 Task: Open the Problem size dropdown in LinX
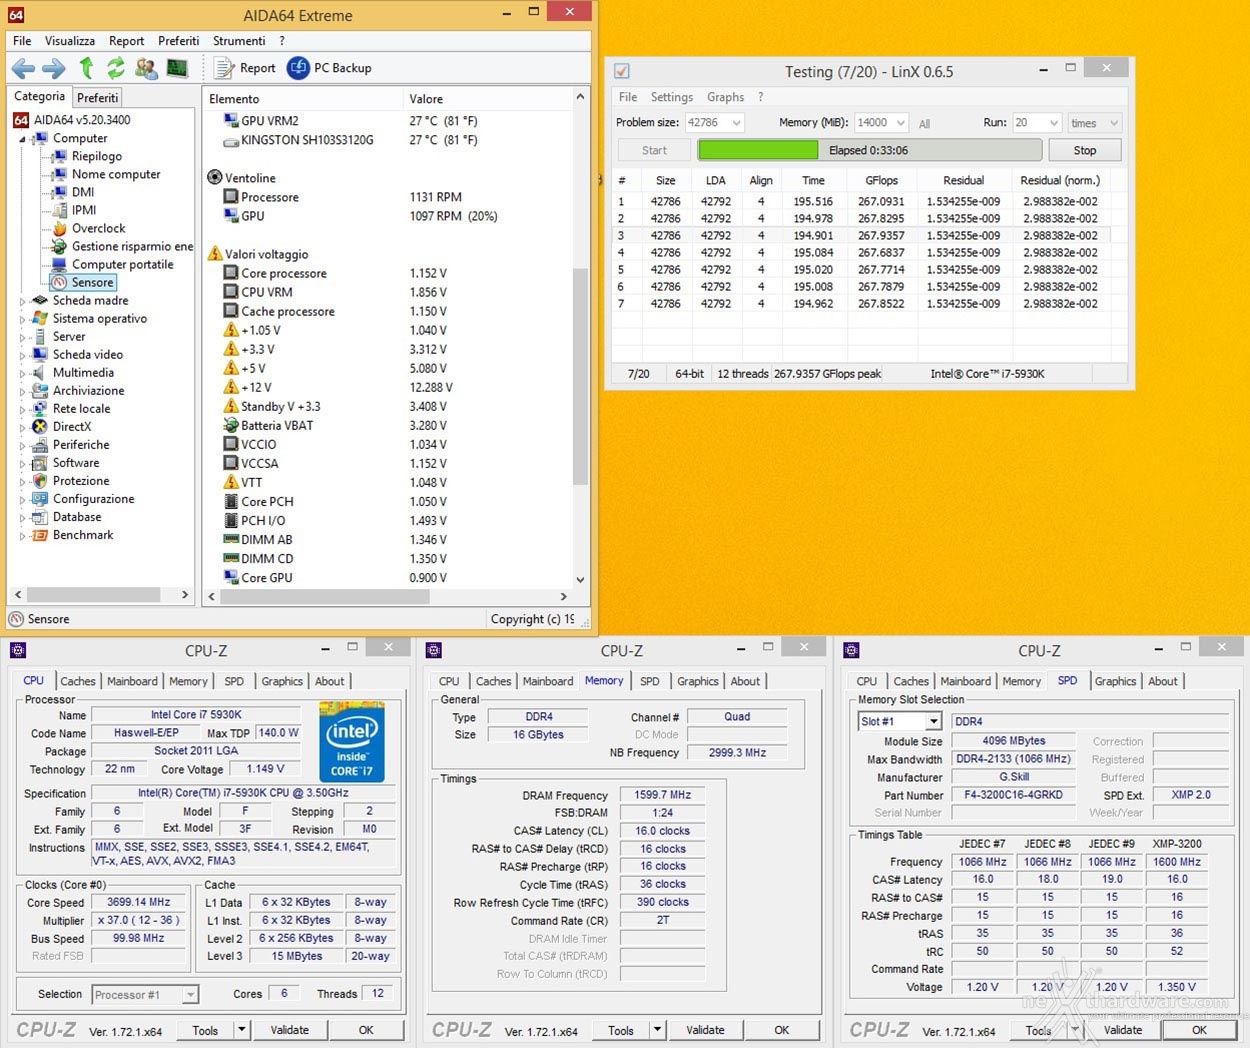pos(737,123)
